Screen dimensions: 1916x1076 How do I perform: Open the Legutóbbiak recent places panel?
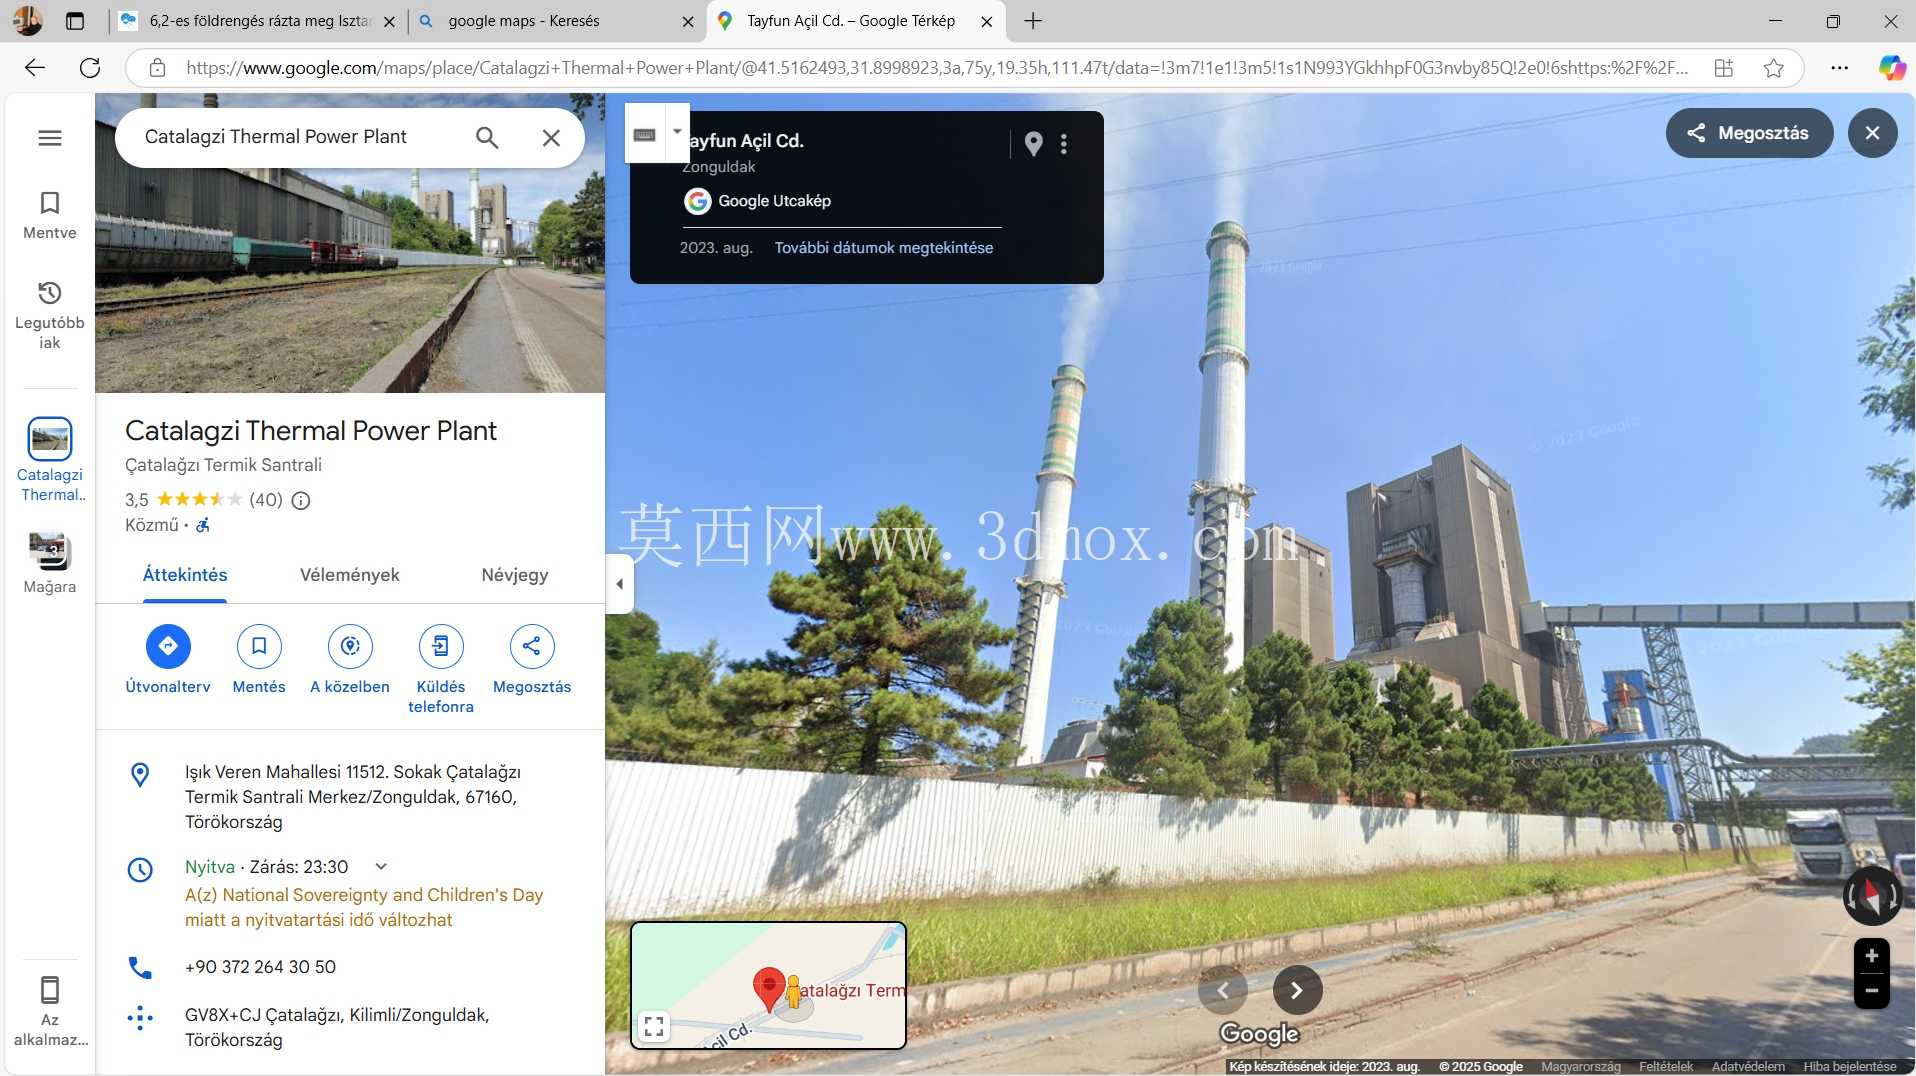click(x=50, y=316)
